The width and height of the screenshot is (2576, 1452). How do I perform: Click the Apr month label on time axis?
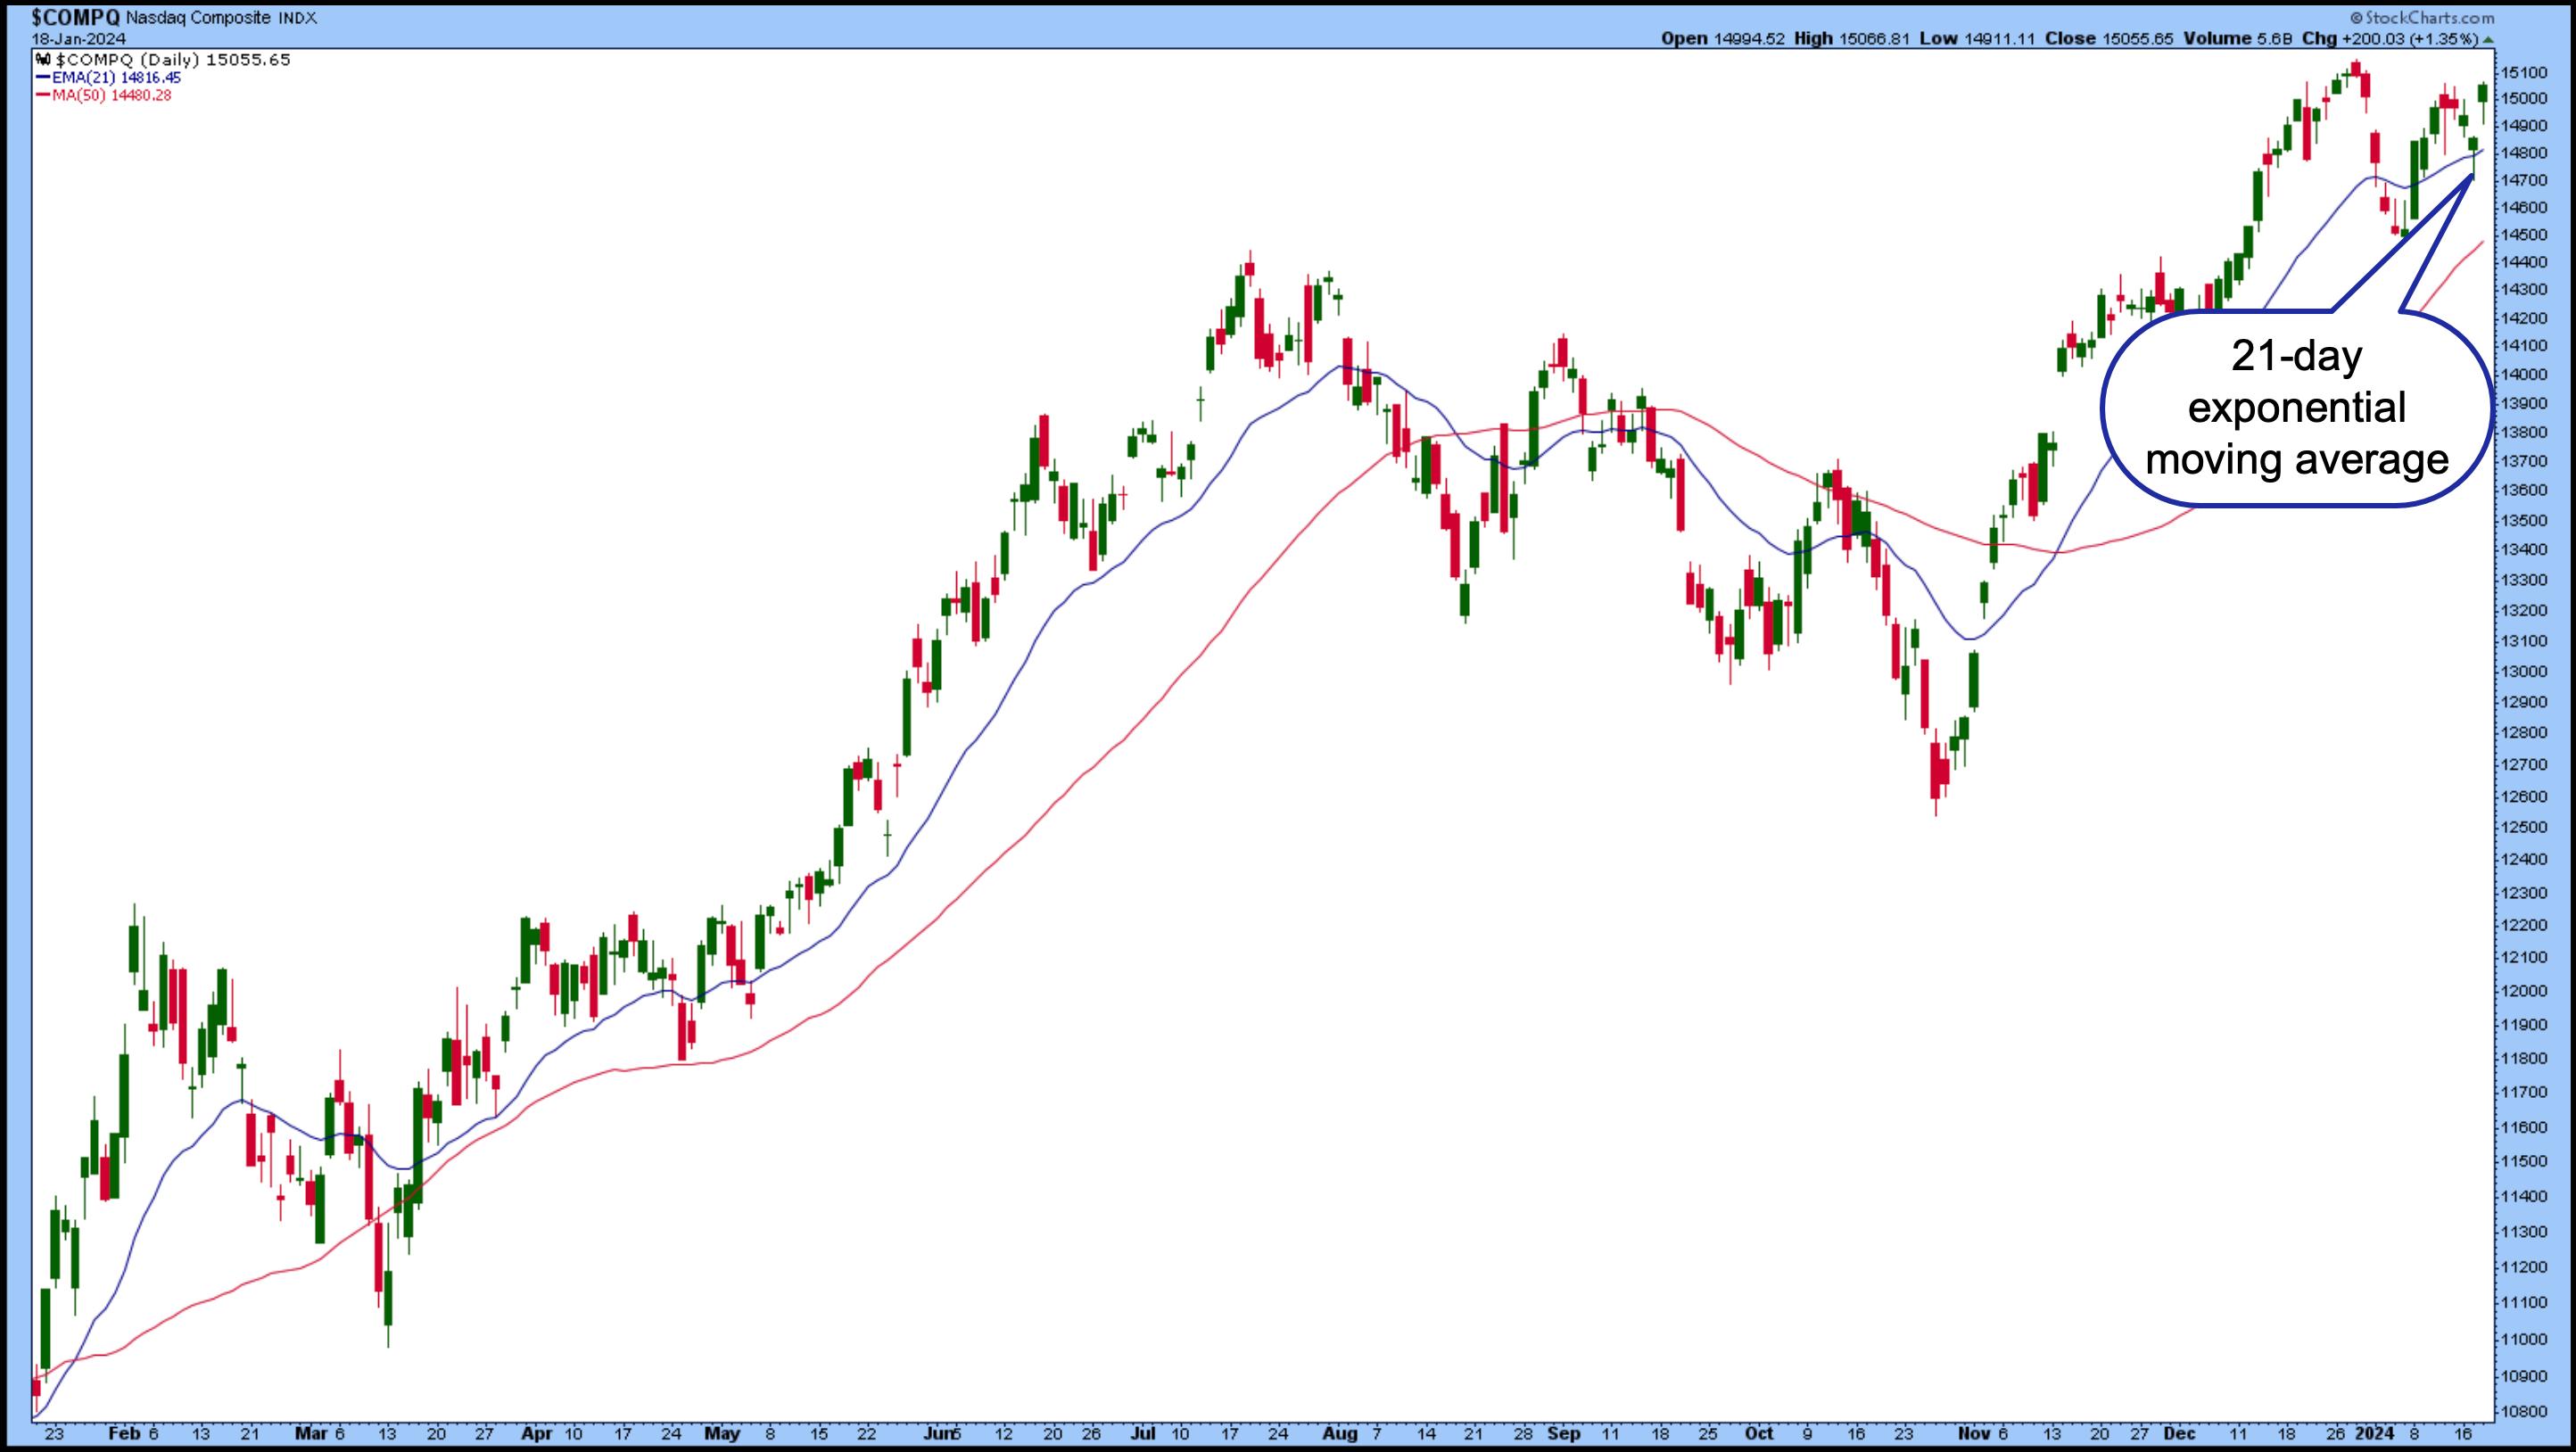(x=536, y=1433)
